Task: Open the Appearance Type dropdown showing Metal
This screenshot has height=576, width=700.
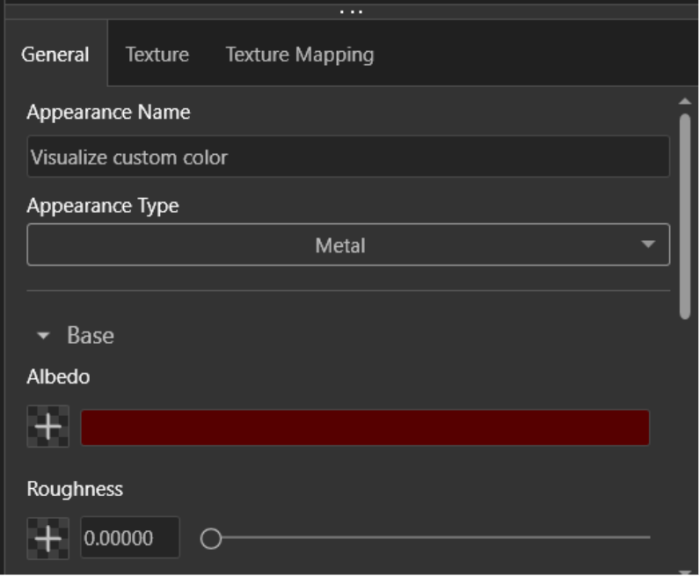Action: click(x=340, y=245)
